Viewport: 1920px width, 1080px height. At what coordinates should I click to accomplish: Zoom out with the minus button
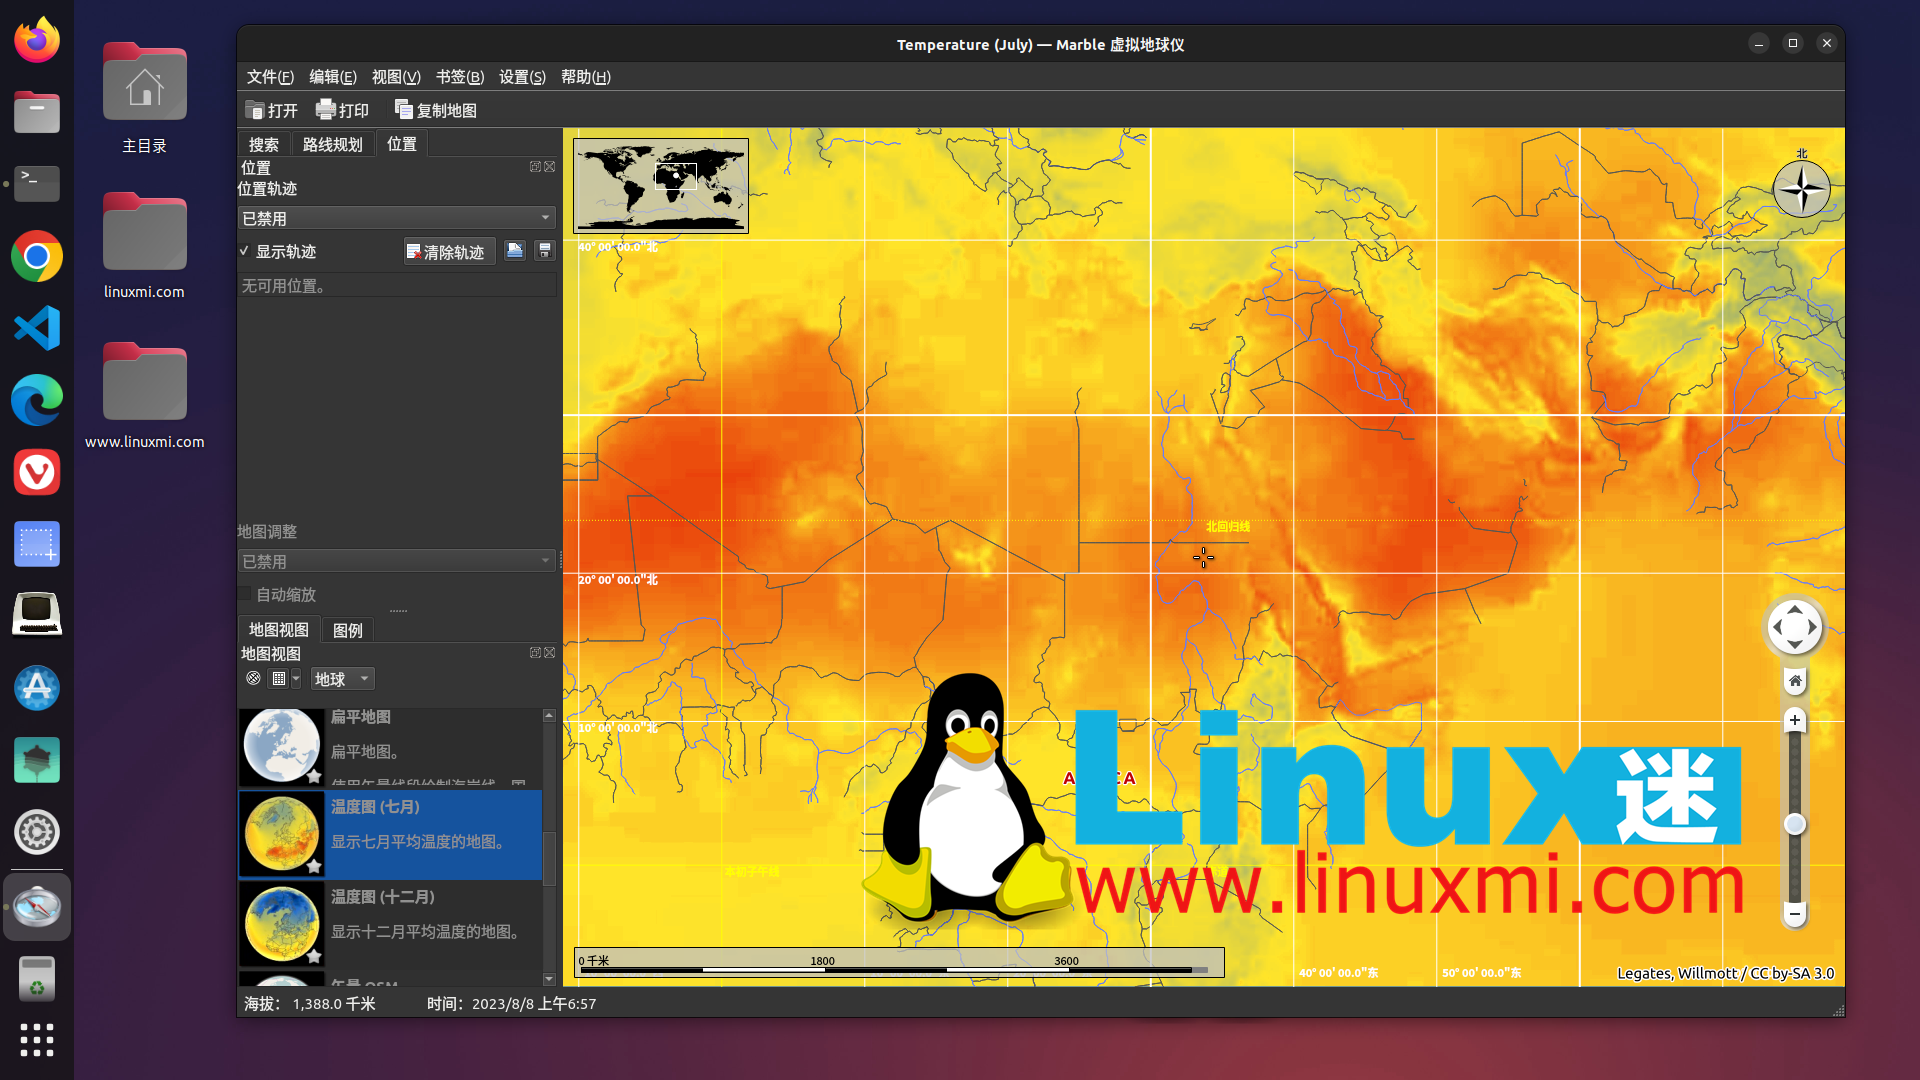tap(1795, 914)
